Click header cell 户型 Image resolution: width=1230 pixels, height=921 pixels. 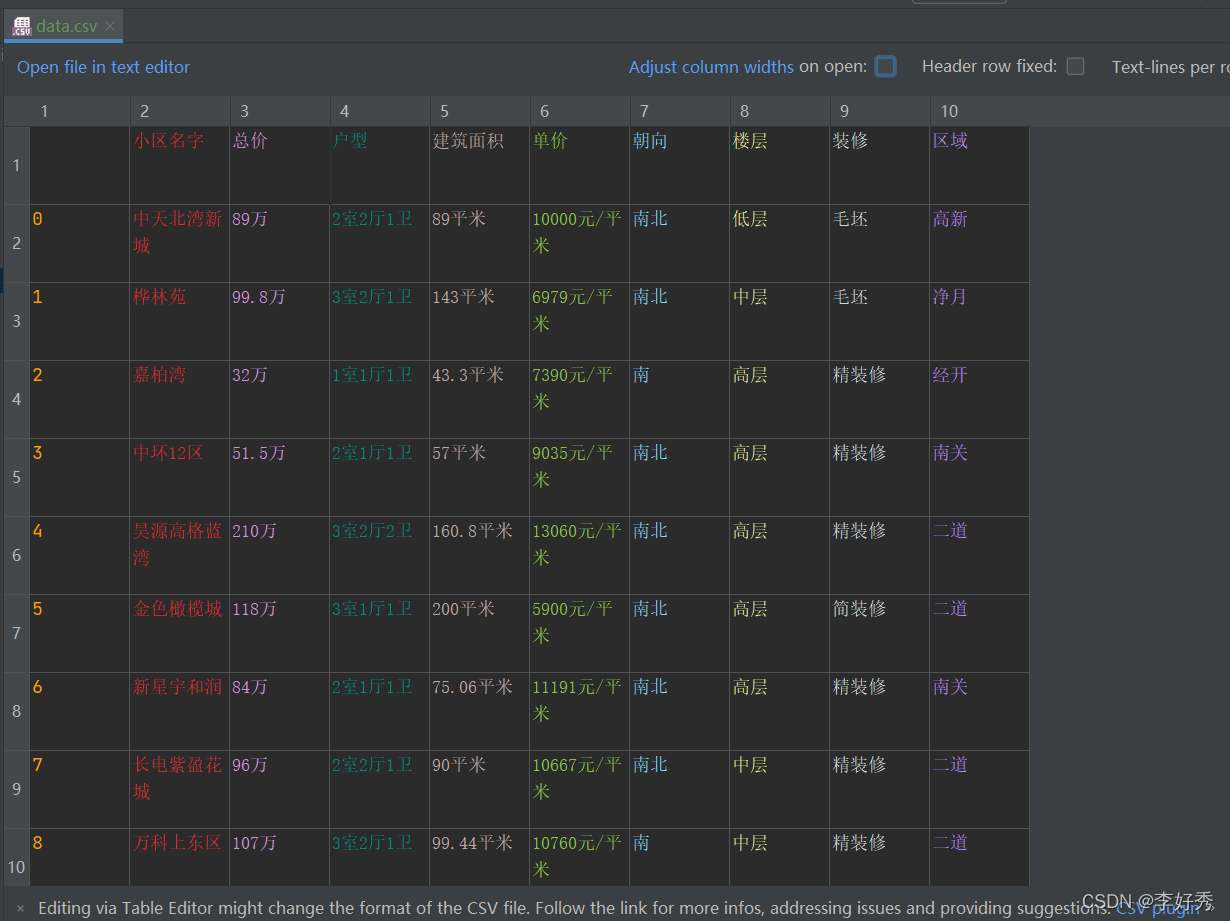pos(380,165)
